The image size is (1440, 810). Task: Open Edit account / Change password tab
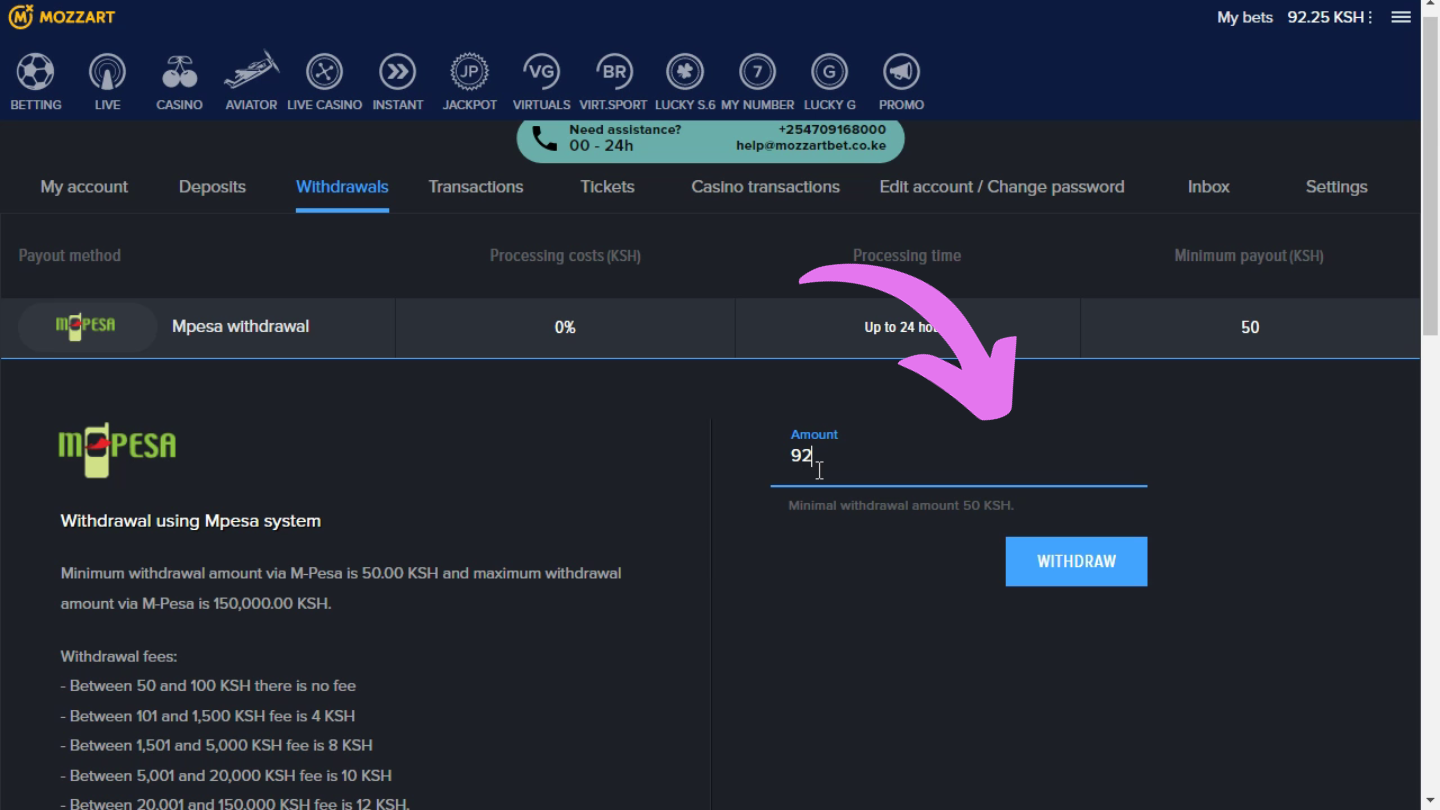pos(1002,187)
